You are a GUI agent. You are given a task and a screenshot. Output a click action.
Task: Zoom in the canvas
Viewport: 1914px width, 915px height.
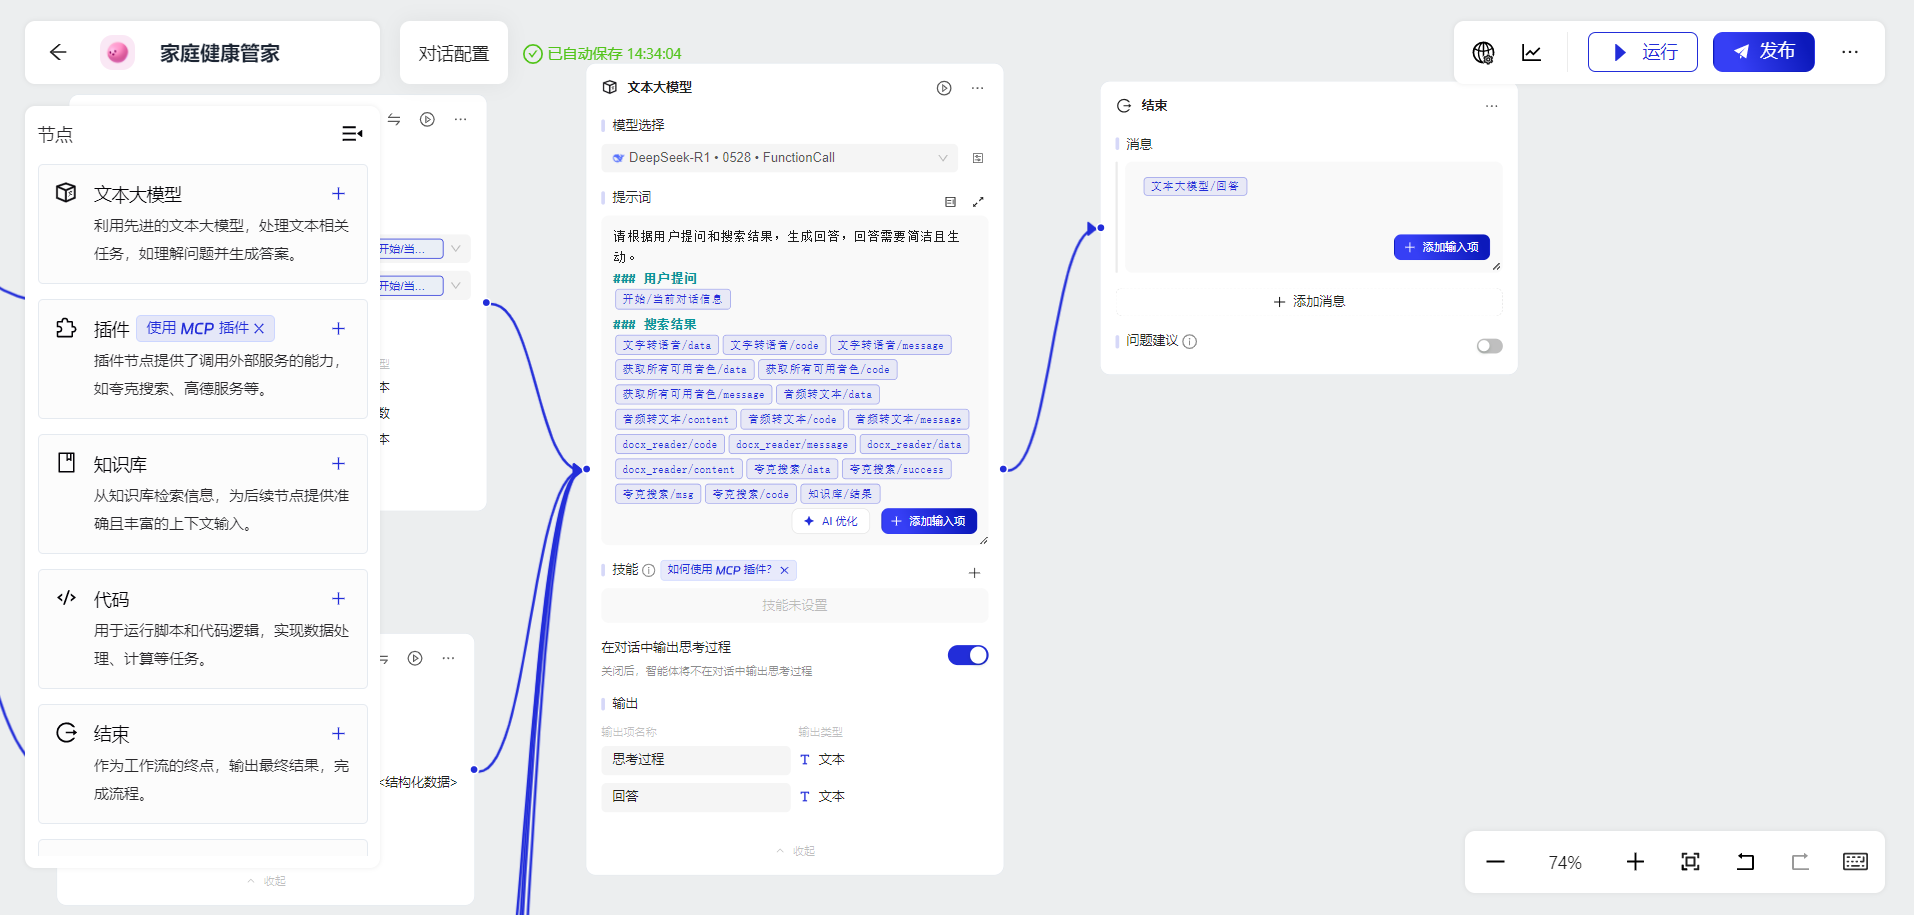(1635, 862)
